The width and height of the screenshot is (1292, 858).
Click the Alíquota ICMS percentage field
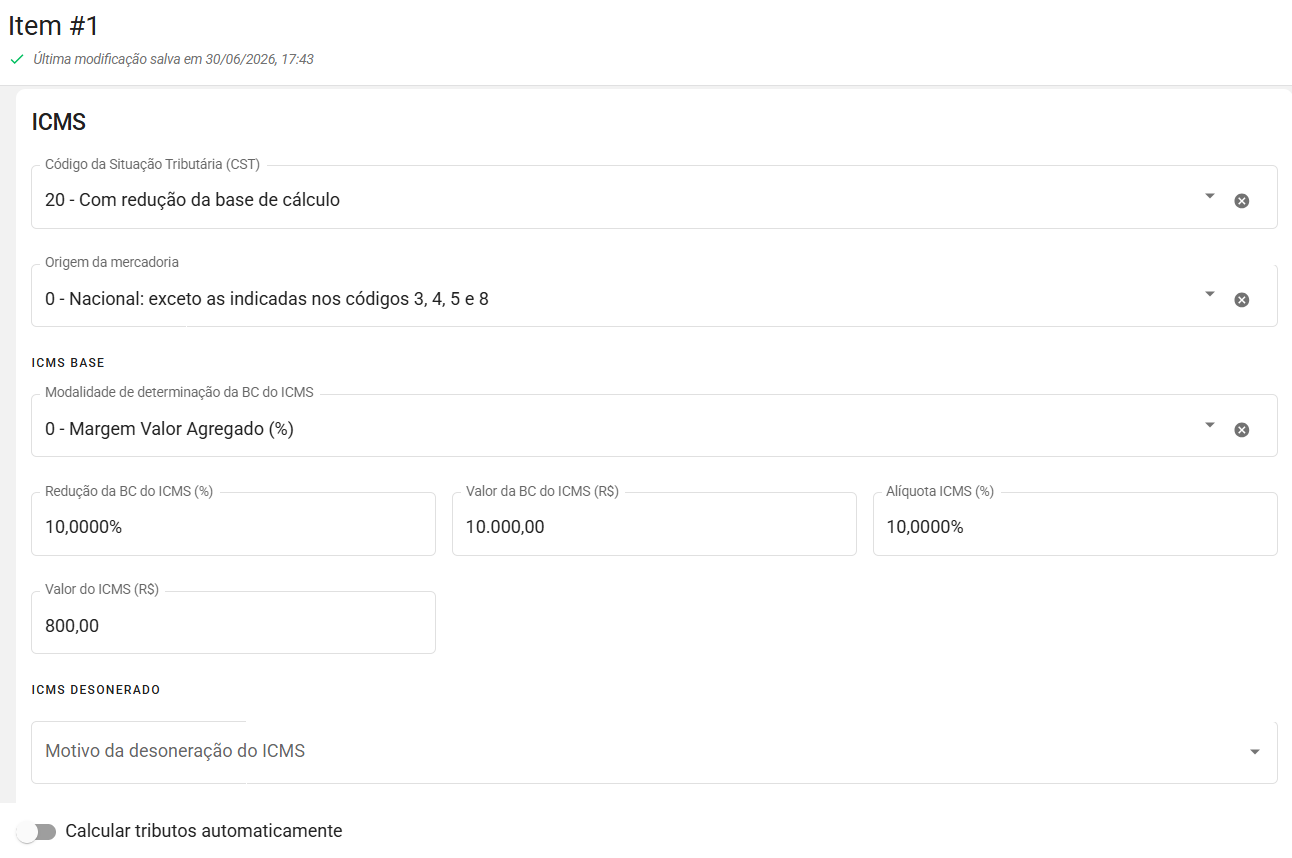coord(1075,524)
